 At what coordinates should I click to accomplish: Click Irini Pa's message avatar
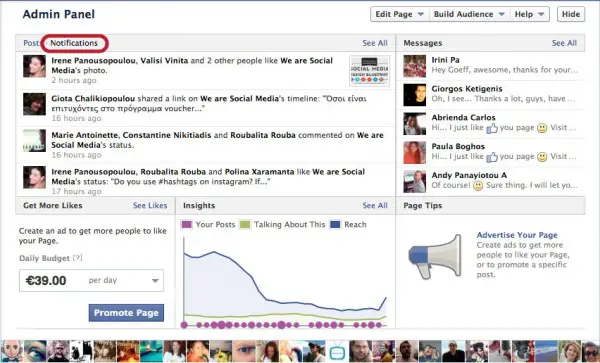pos(414,66)
